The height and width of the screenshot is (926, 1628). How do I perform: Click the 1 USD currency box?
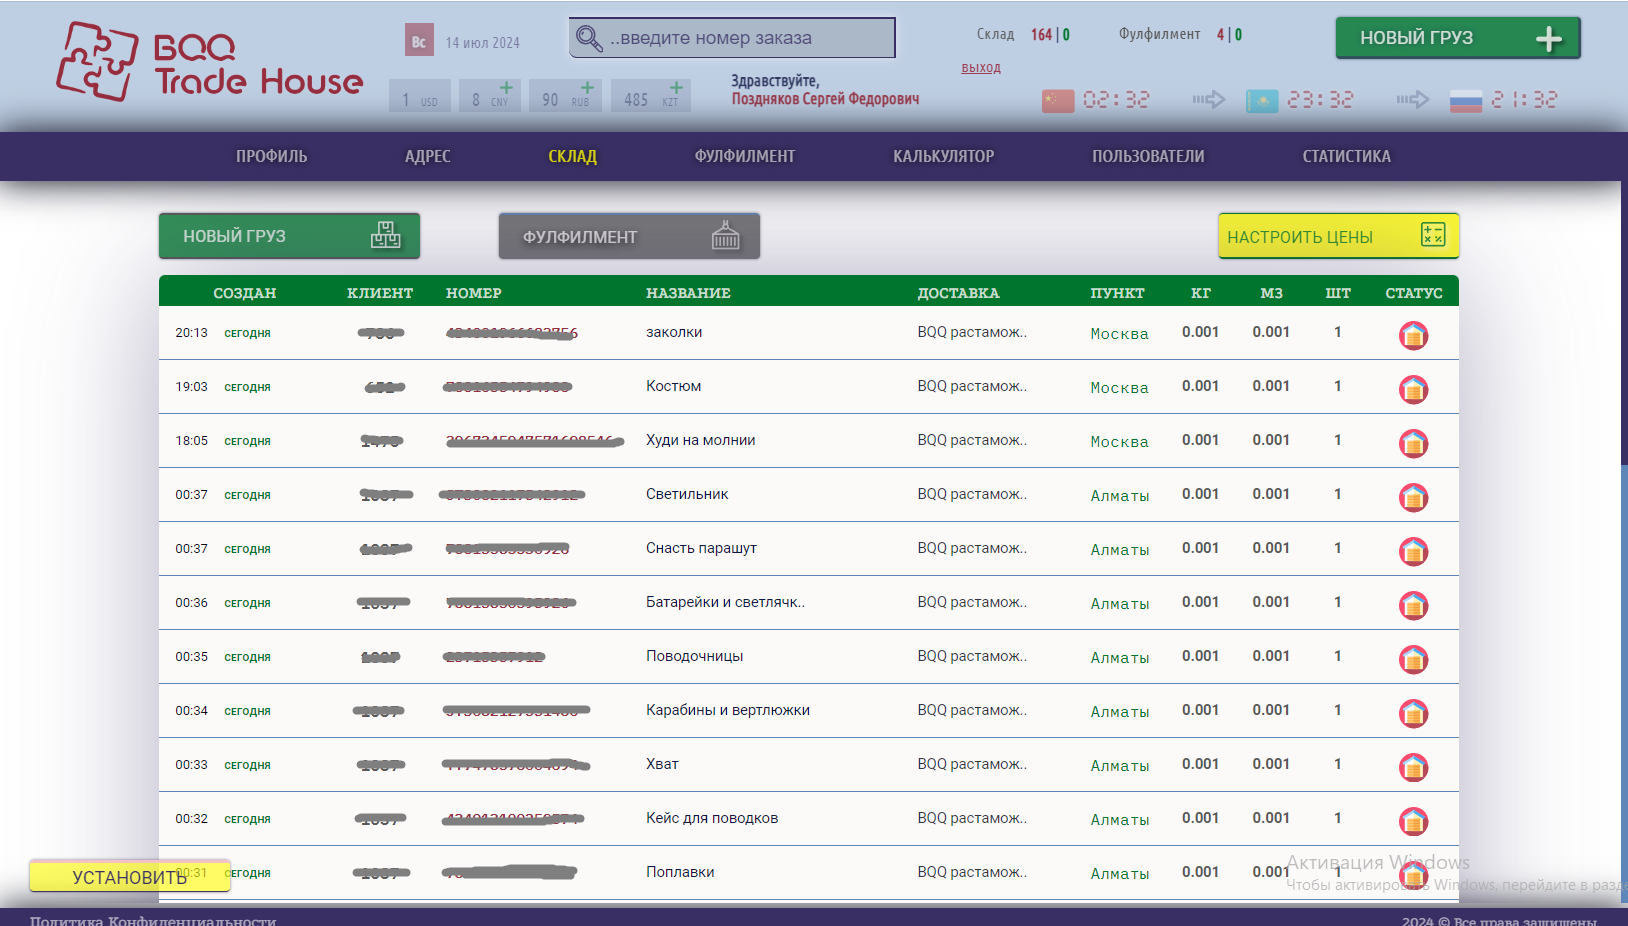[420, 96]
